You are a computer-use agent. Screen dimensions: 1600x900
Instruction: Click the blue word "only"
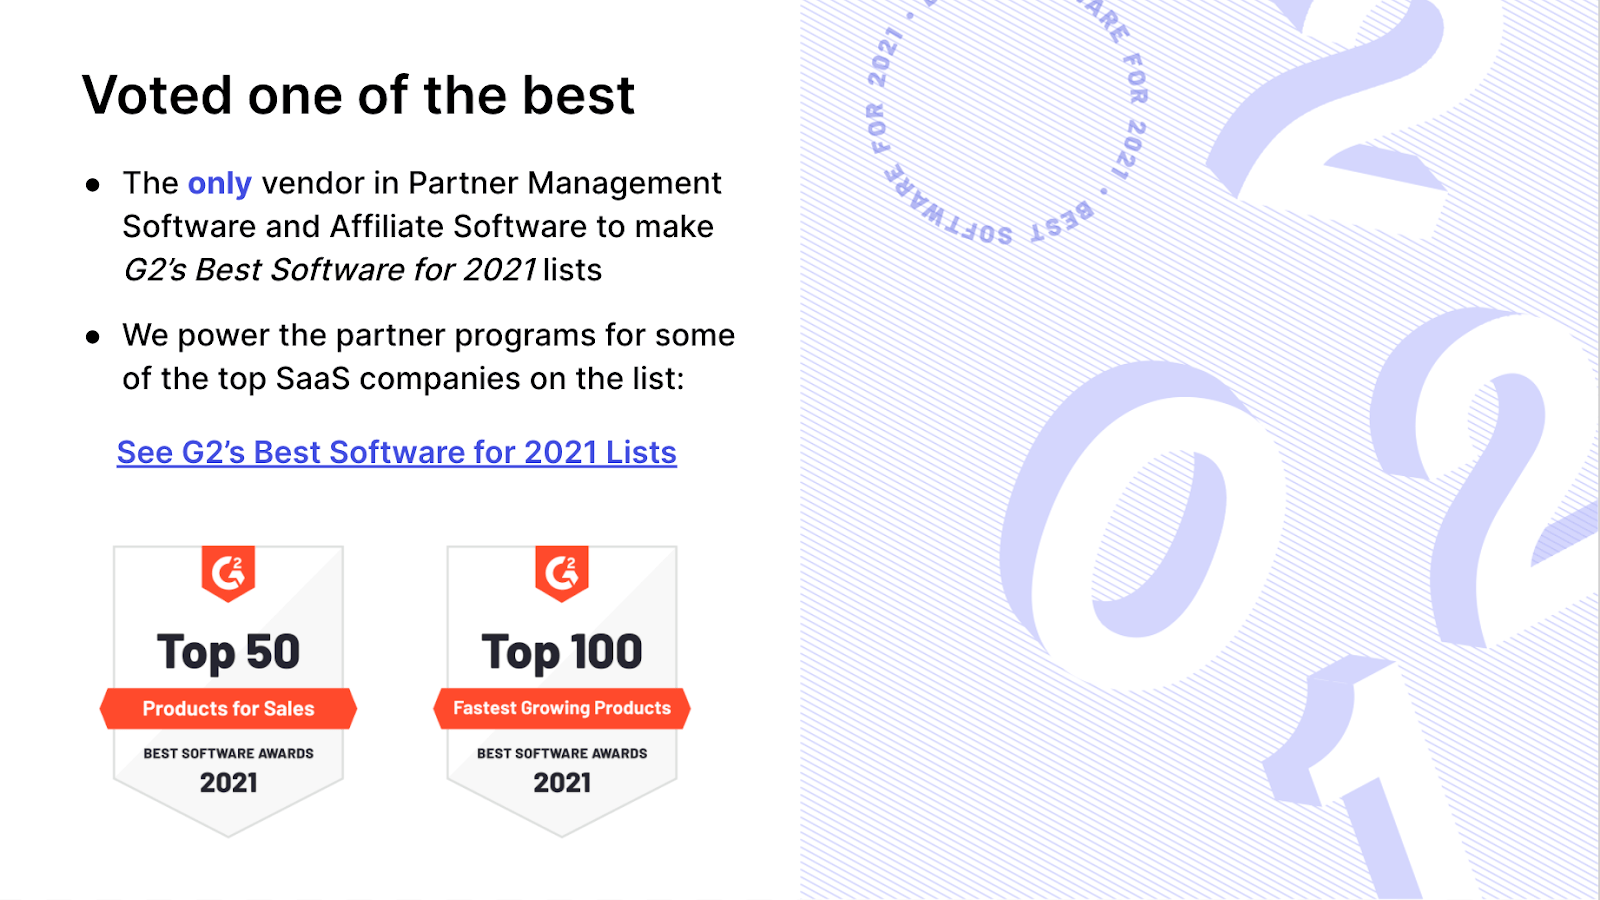coord(219,184)
